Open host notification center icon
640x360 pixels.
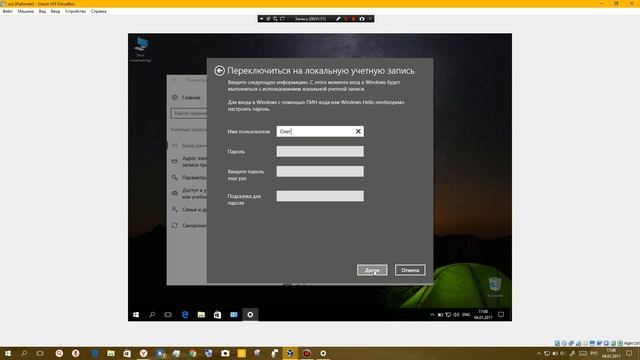pyautogui.click(x=629, y=353)
